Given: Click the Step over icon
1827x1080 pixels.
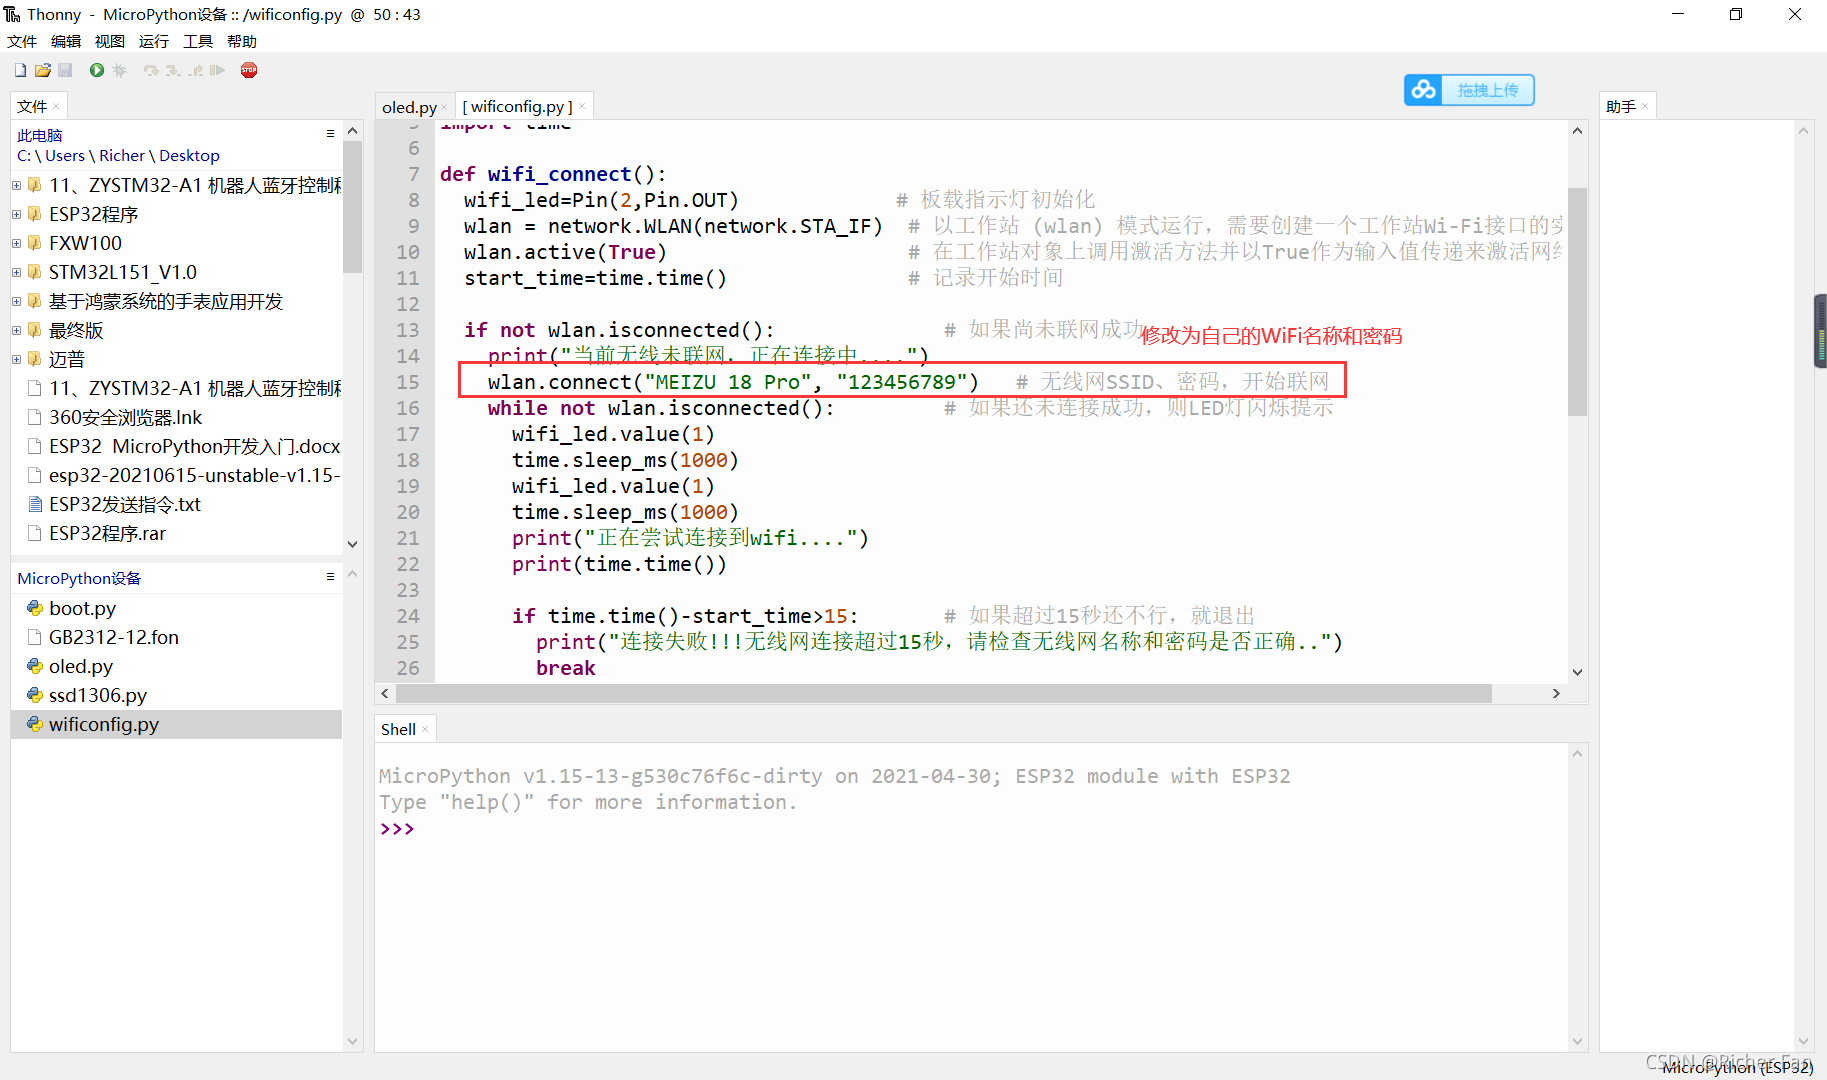Looking at the screenshot, I should 149,70.
